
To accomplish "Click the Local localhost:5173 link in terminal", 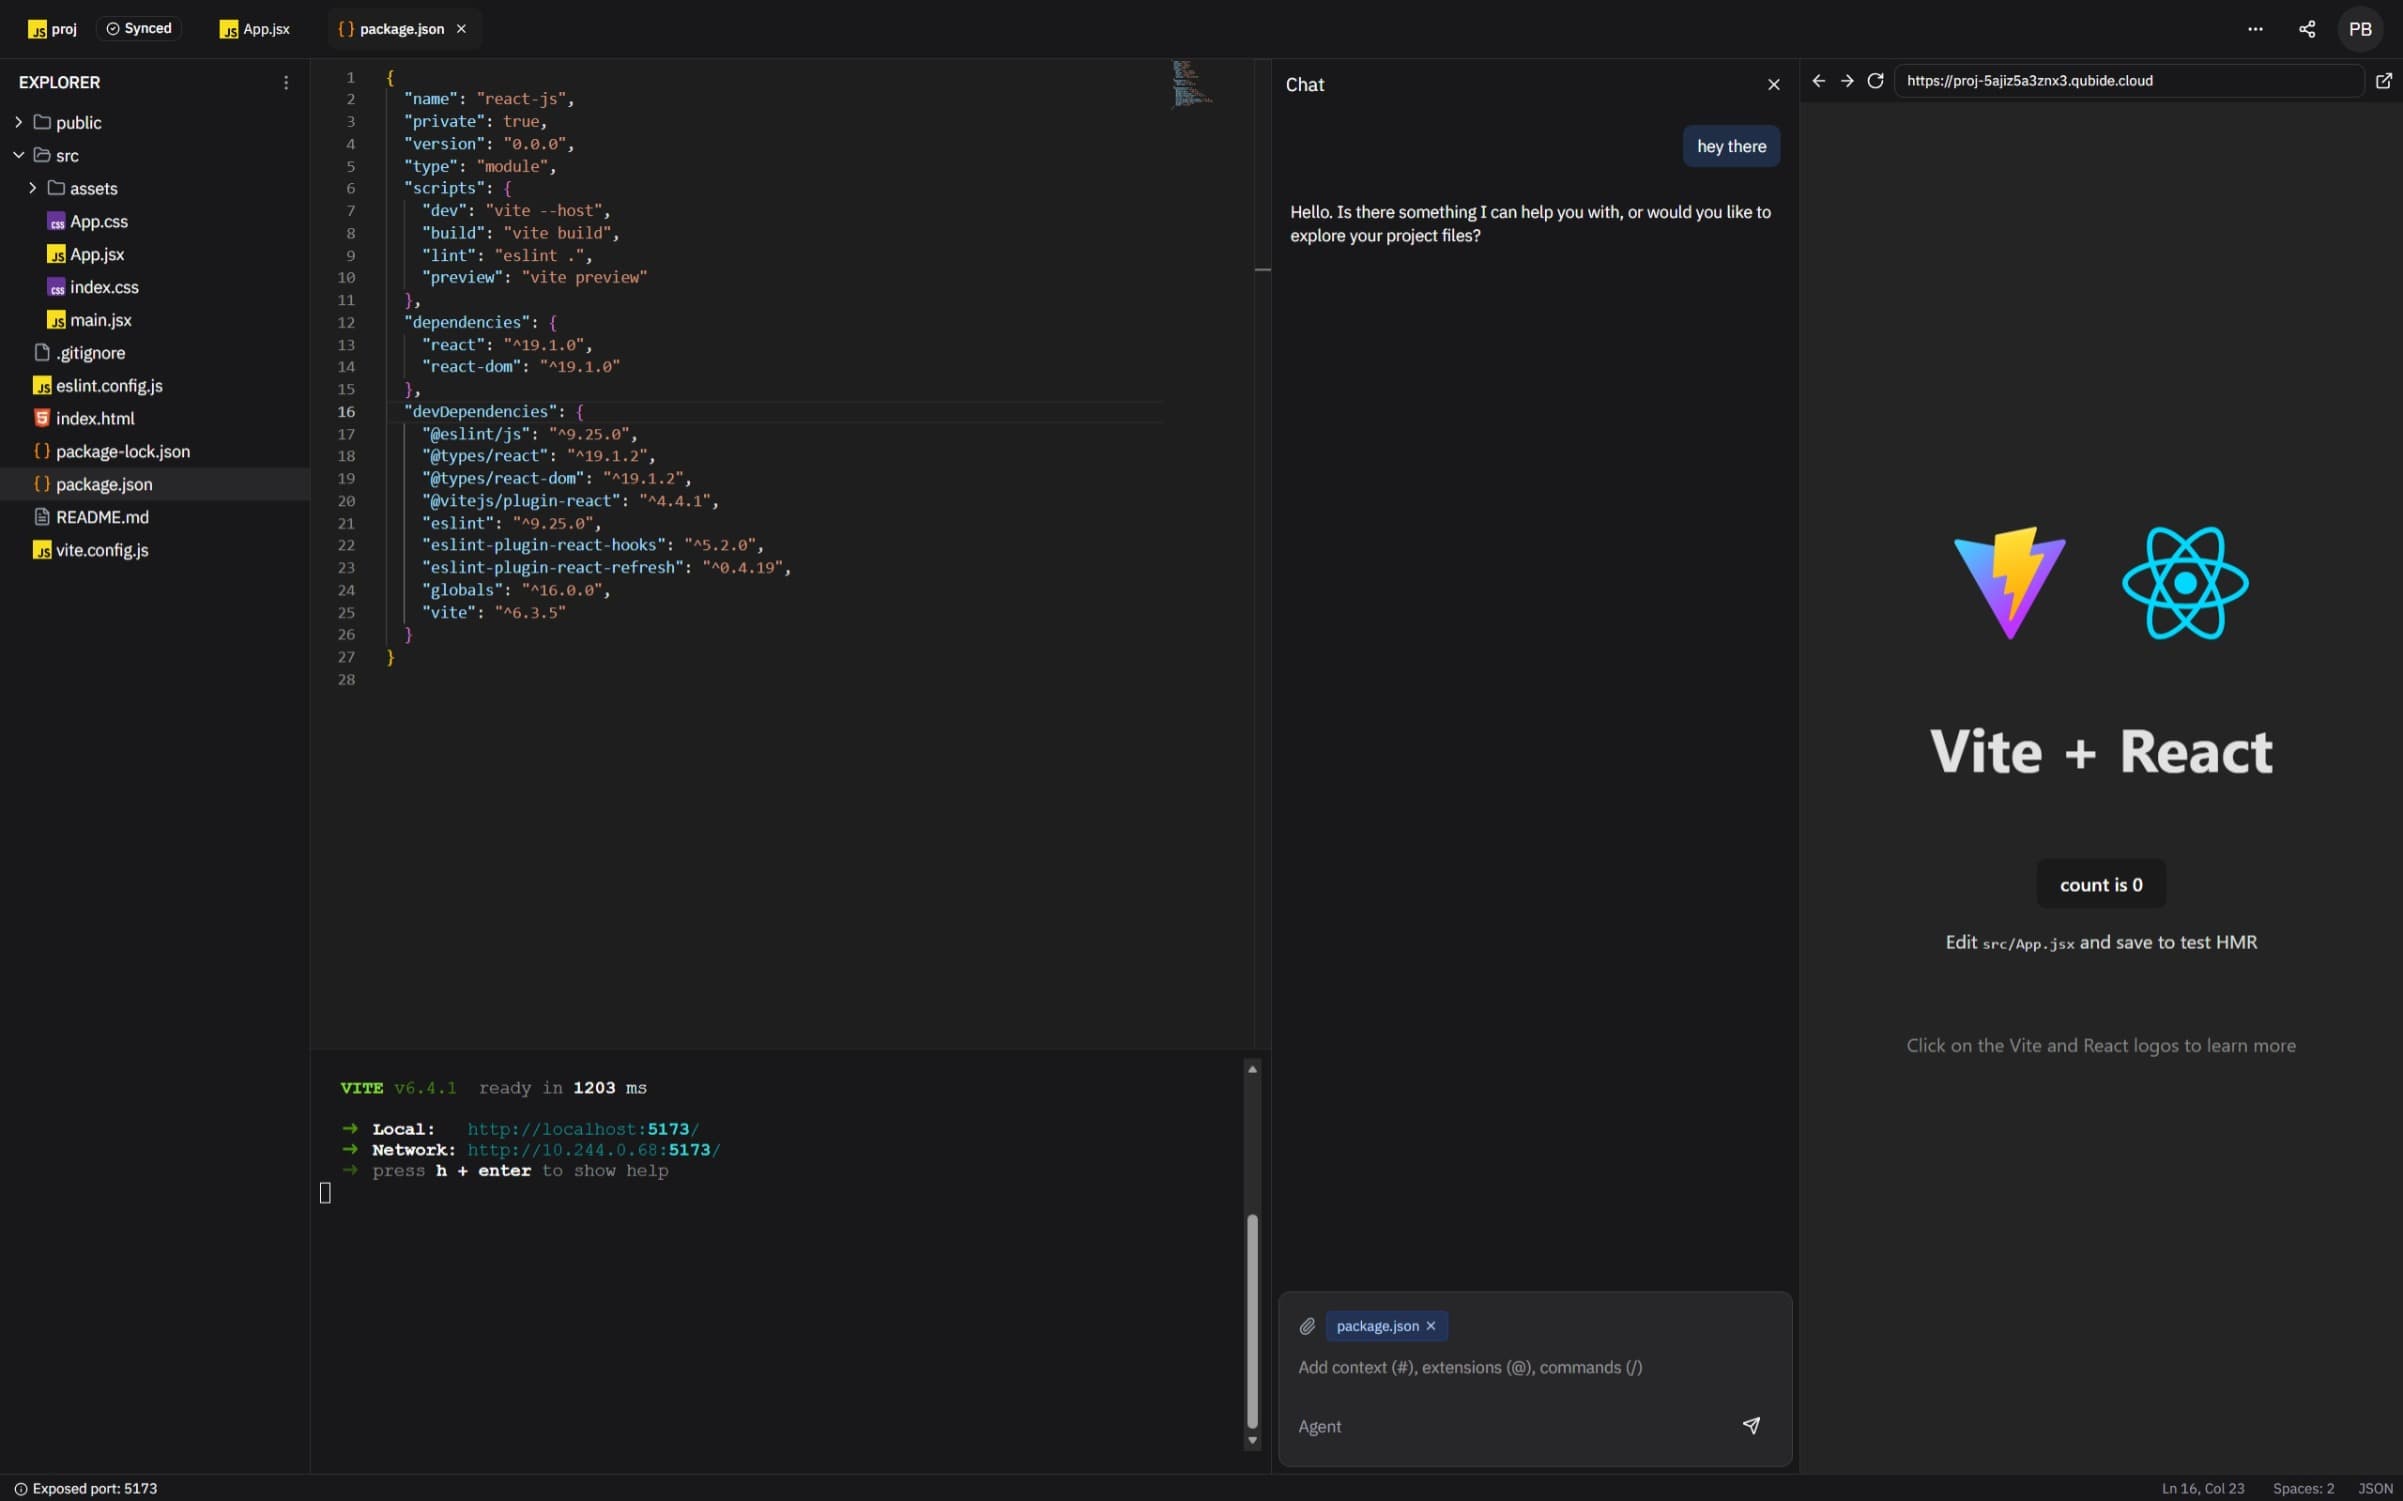I will tap(583, 1129).
